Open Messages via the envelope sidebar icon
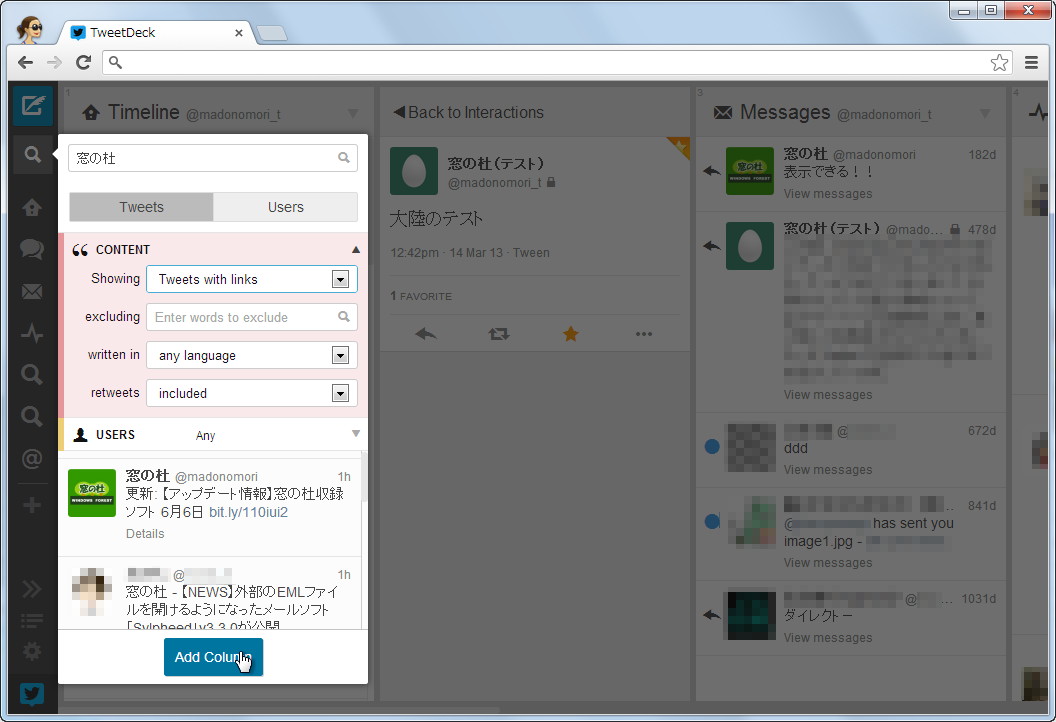Image resolution: width=1056 pixels, height=722 pixels. pyautogui.click(x=31, y=291)
